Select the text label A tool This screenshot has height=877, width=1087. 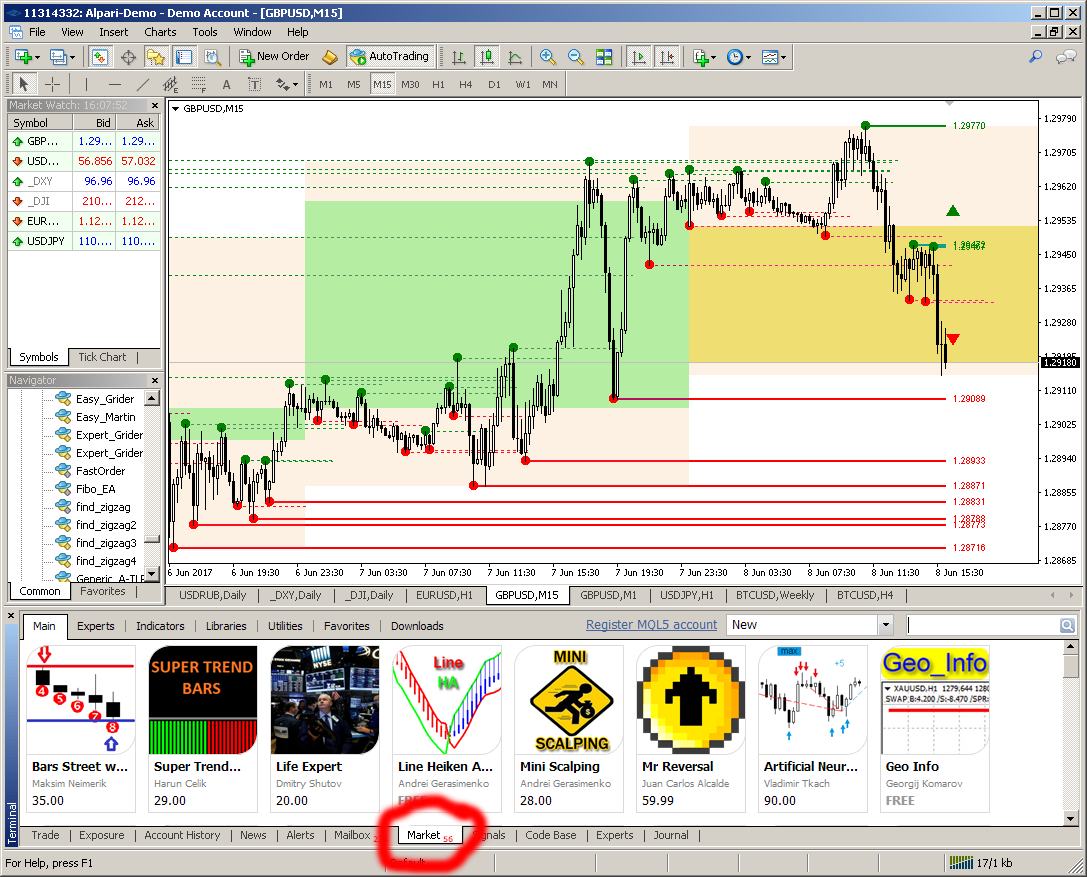point(226,85)
